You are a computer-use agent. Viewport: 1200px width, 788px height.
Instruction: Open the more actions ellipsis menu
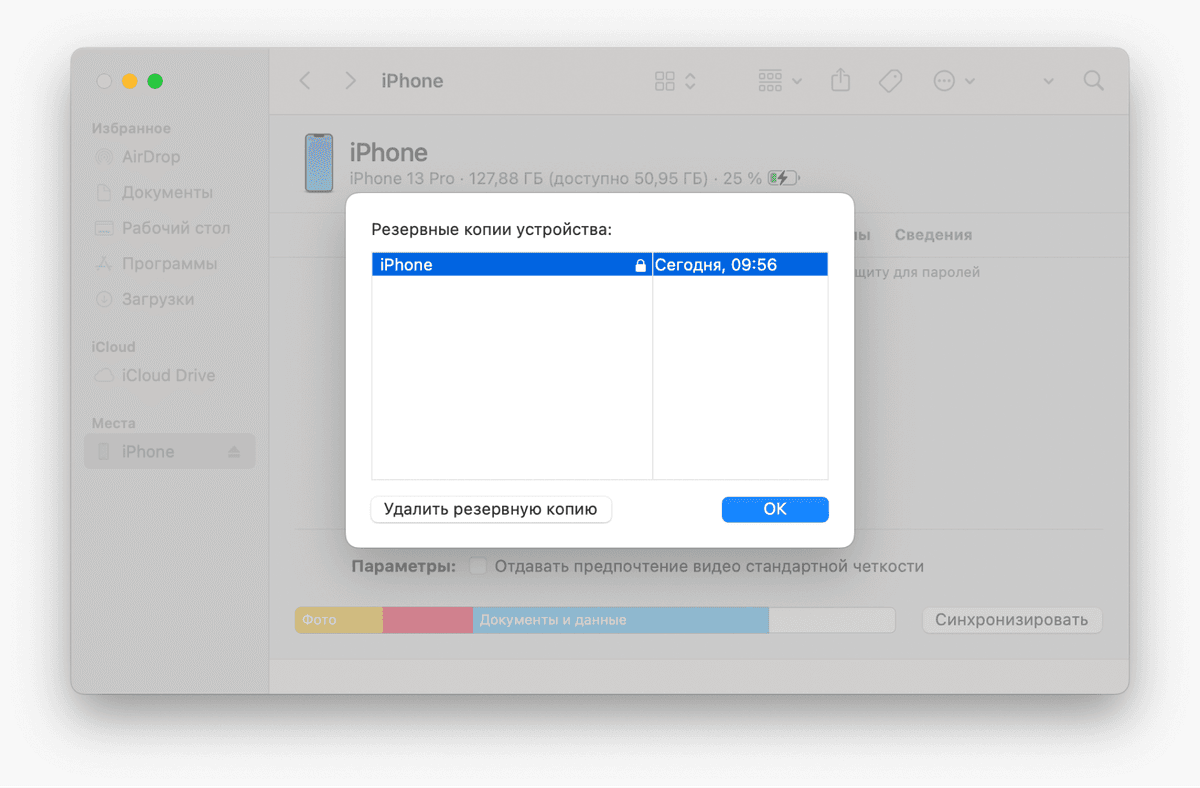click(954, 81)
